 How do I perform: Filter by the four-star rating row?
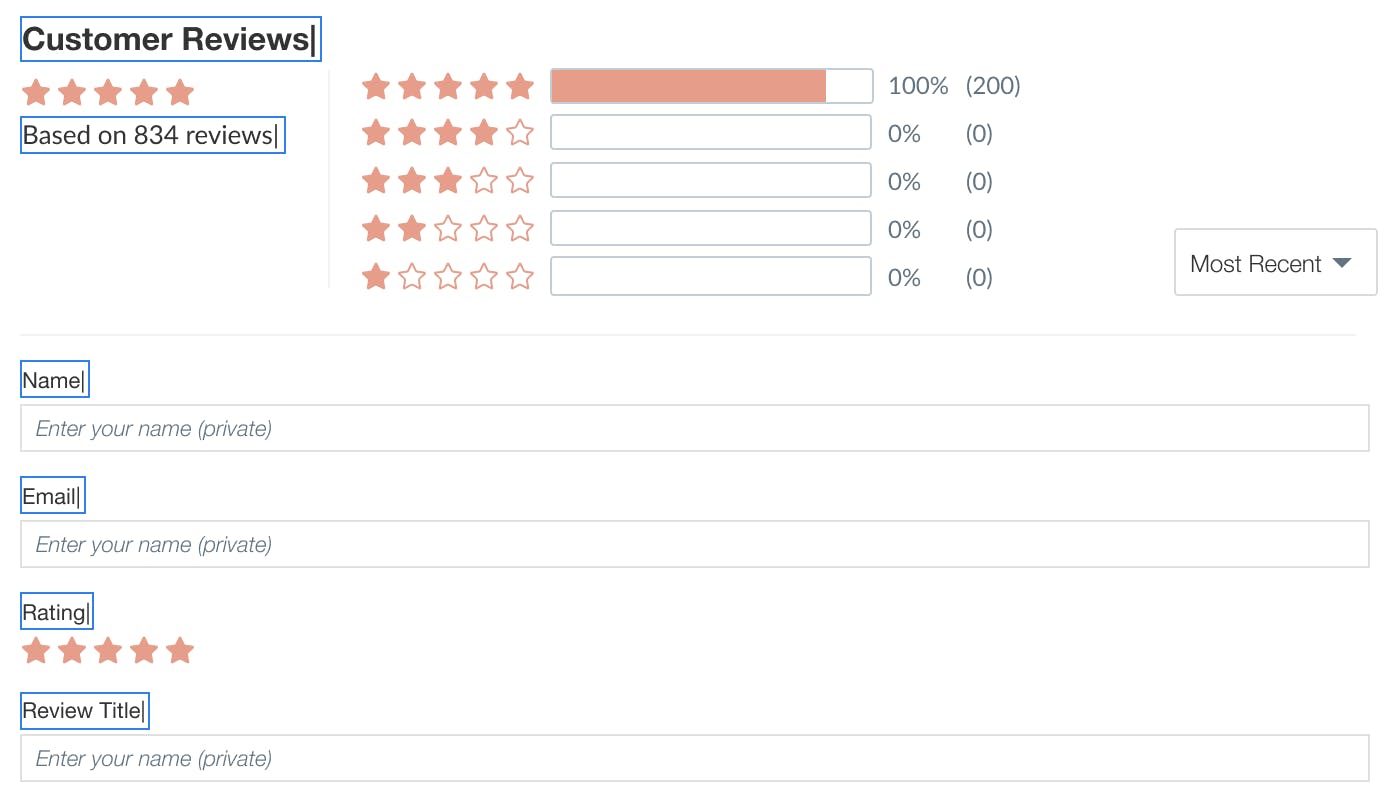(677, 133)
